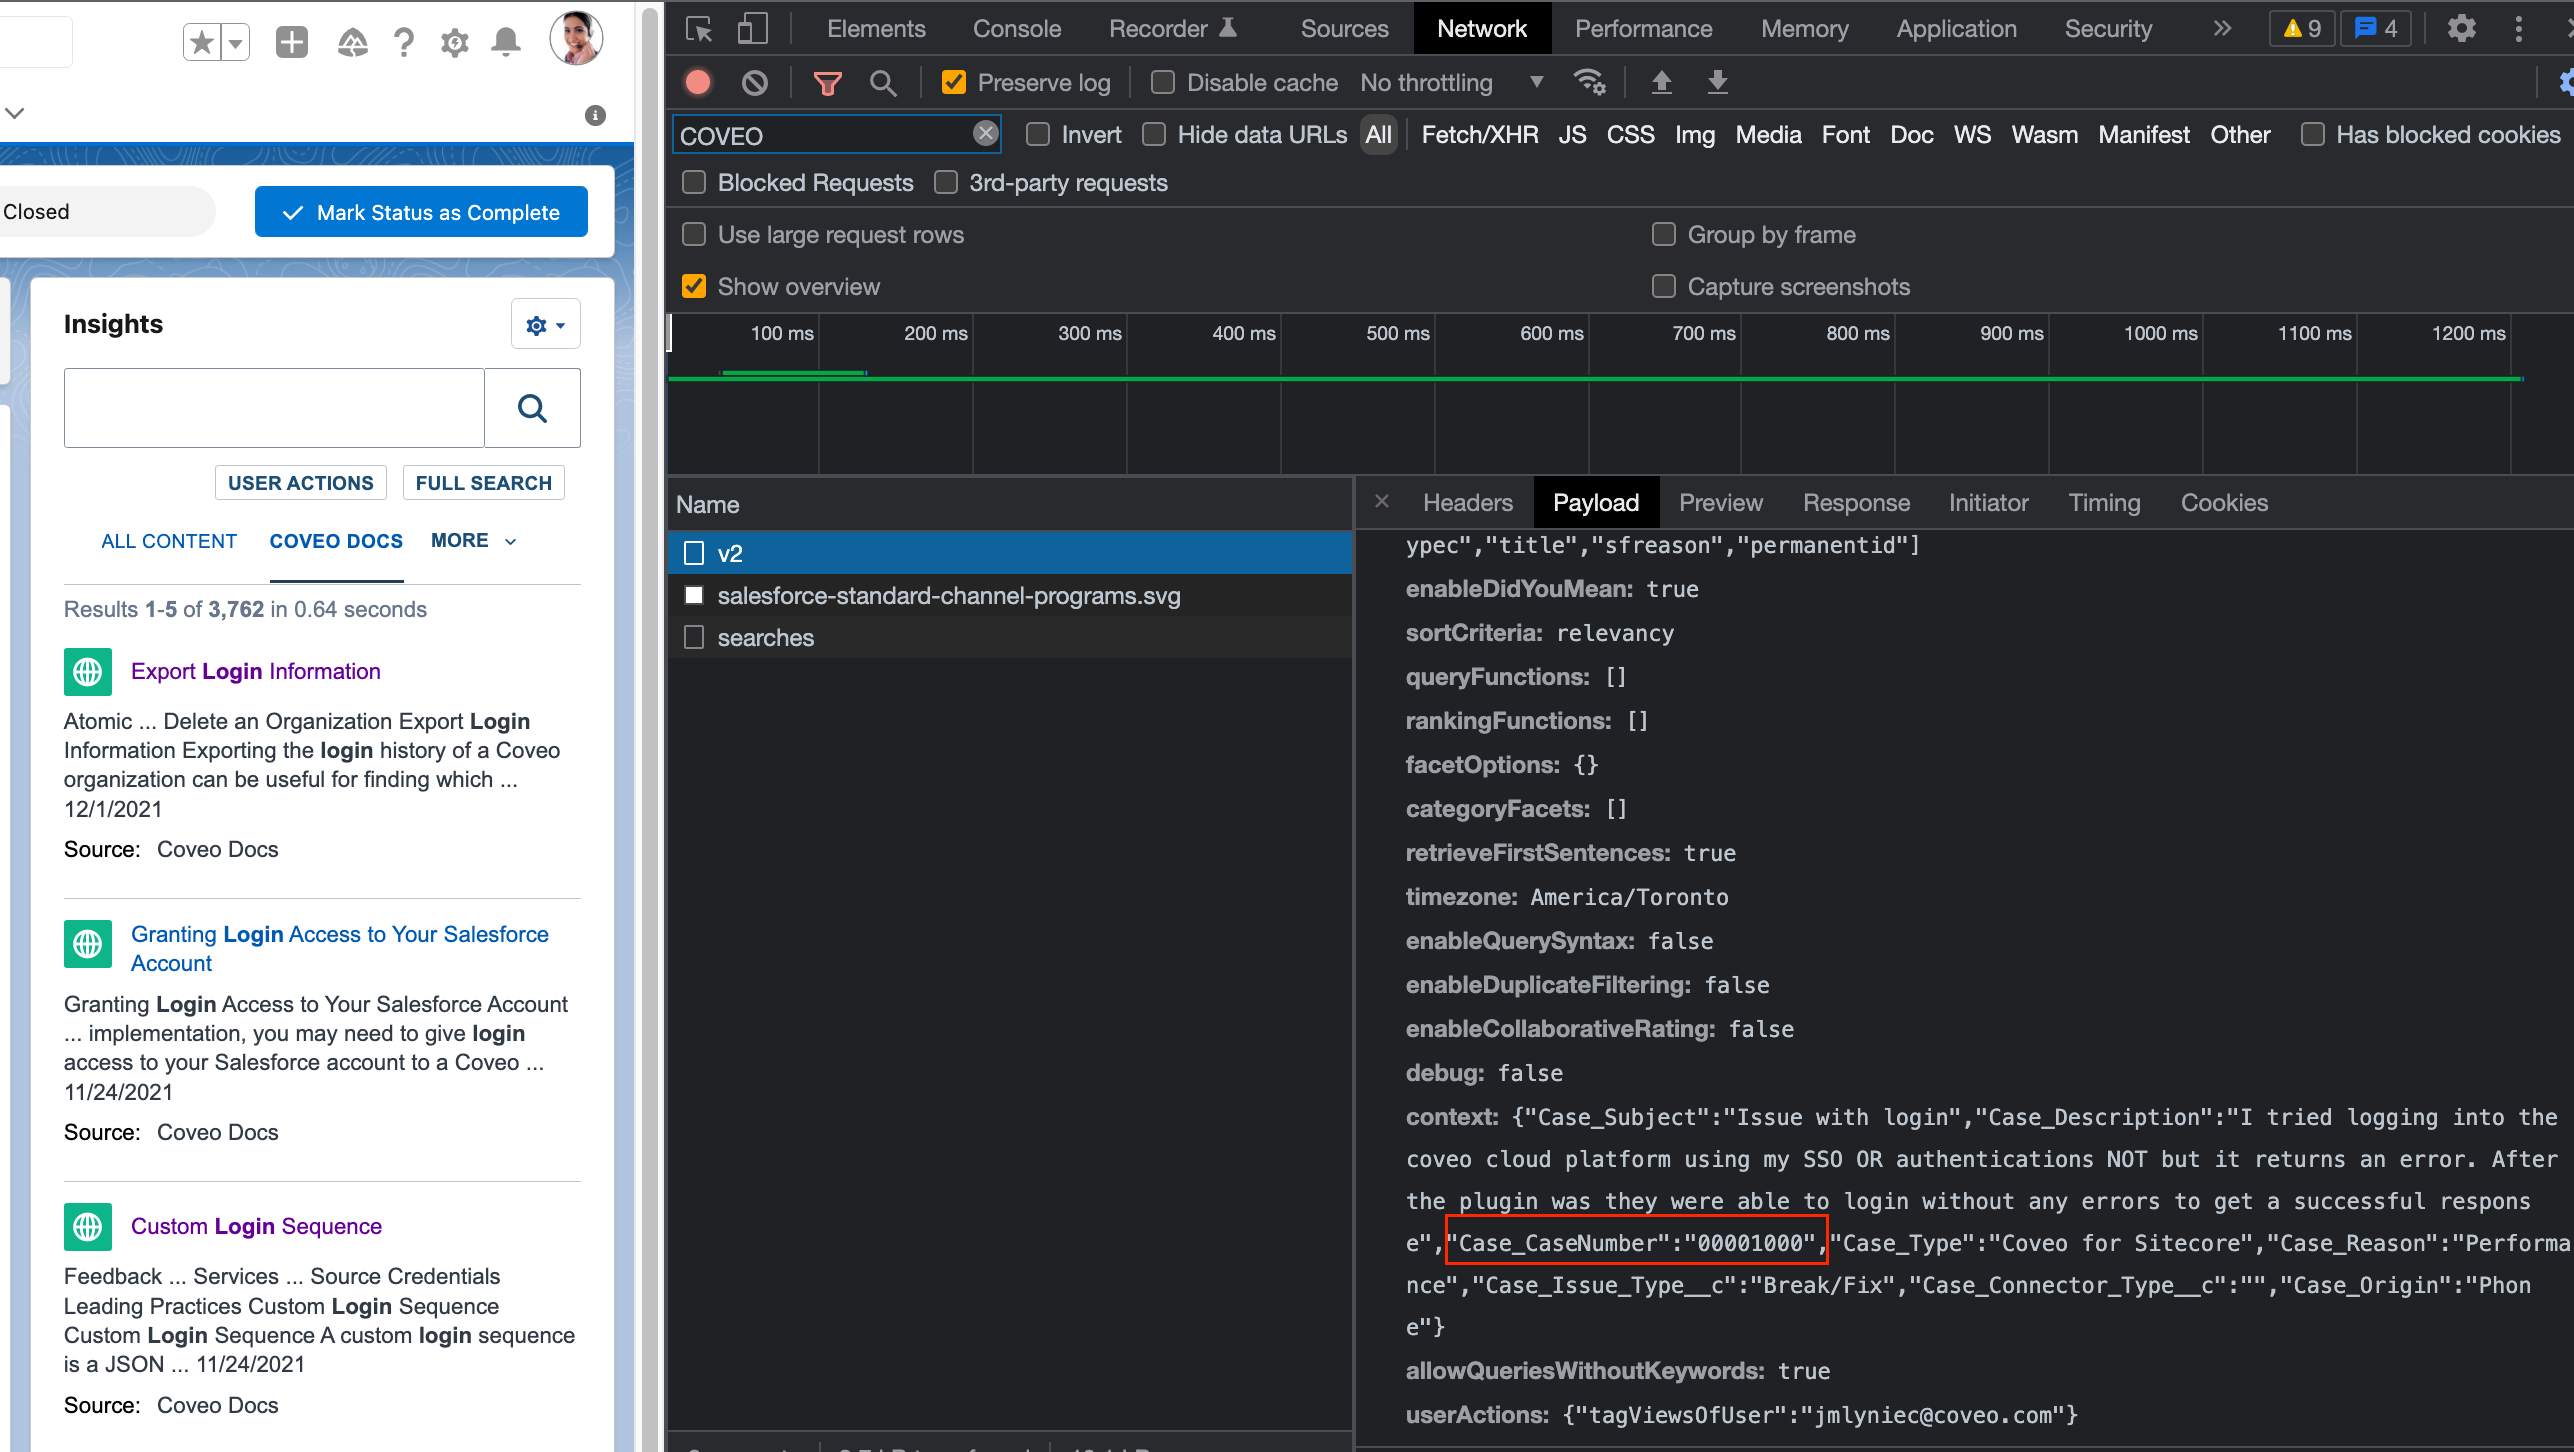Enable the Disable cache checkbox
The width and height of the screenshot is (2574, 1452).
coord(1163,82)
